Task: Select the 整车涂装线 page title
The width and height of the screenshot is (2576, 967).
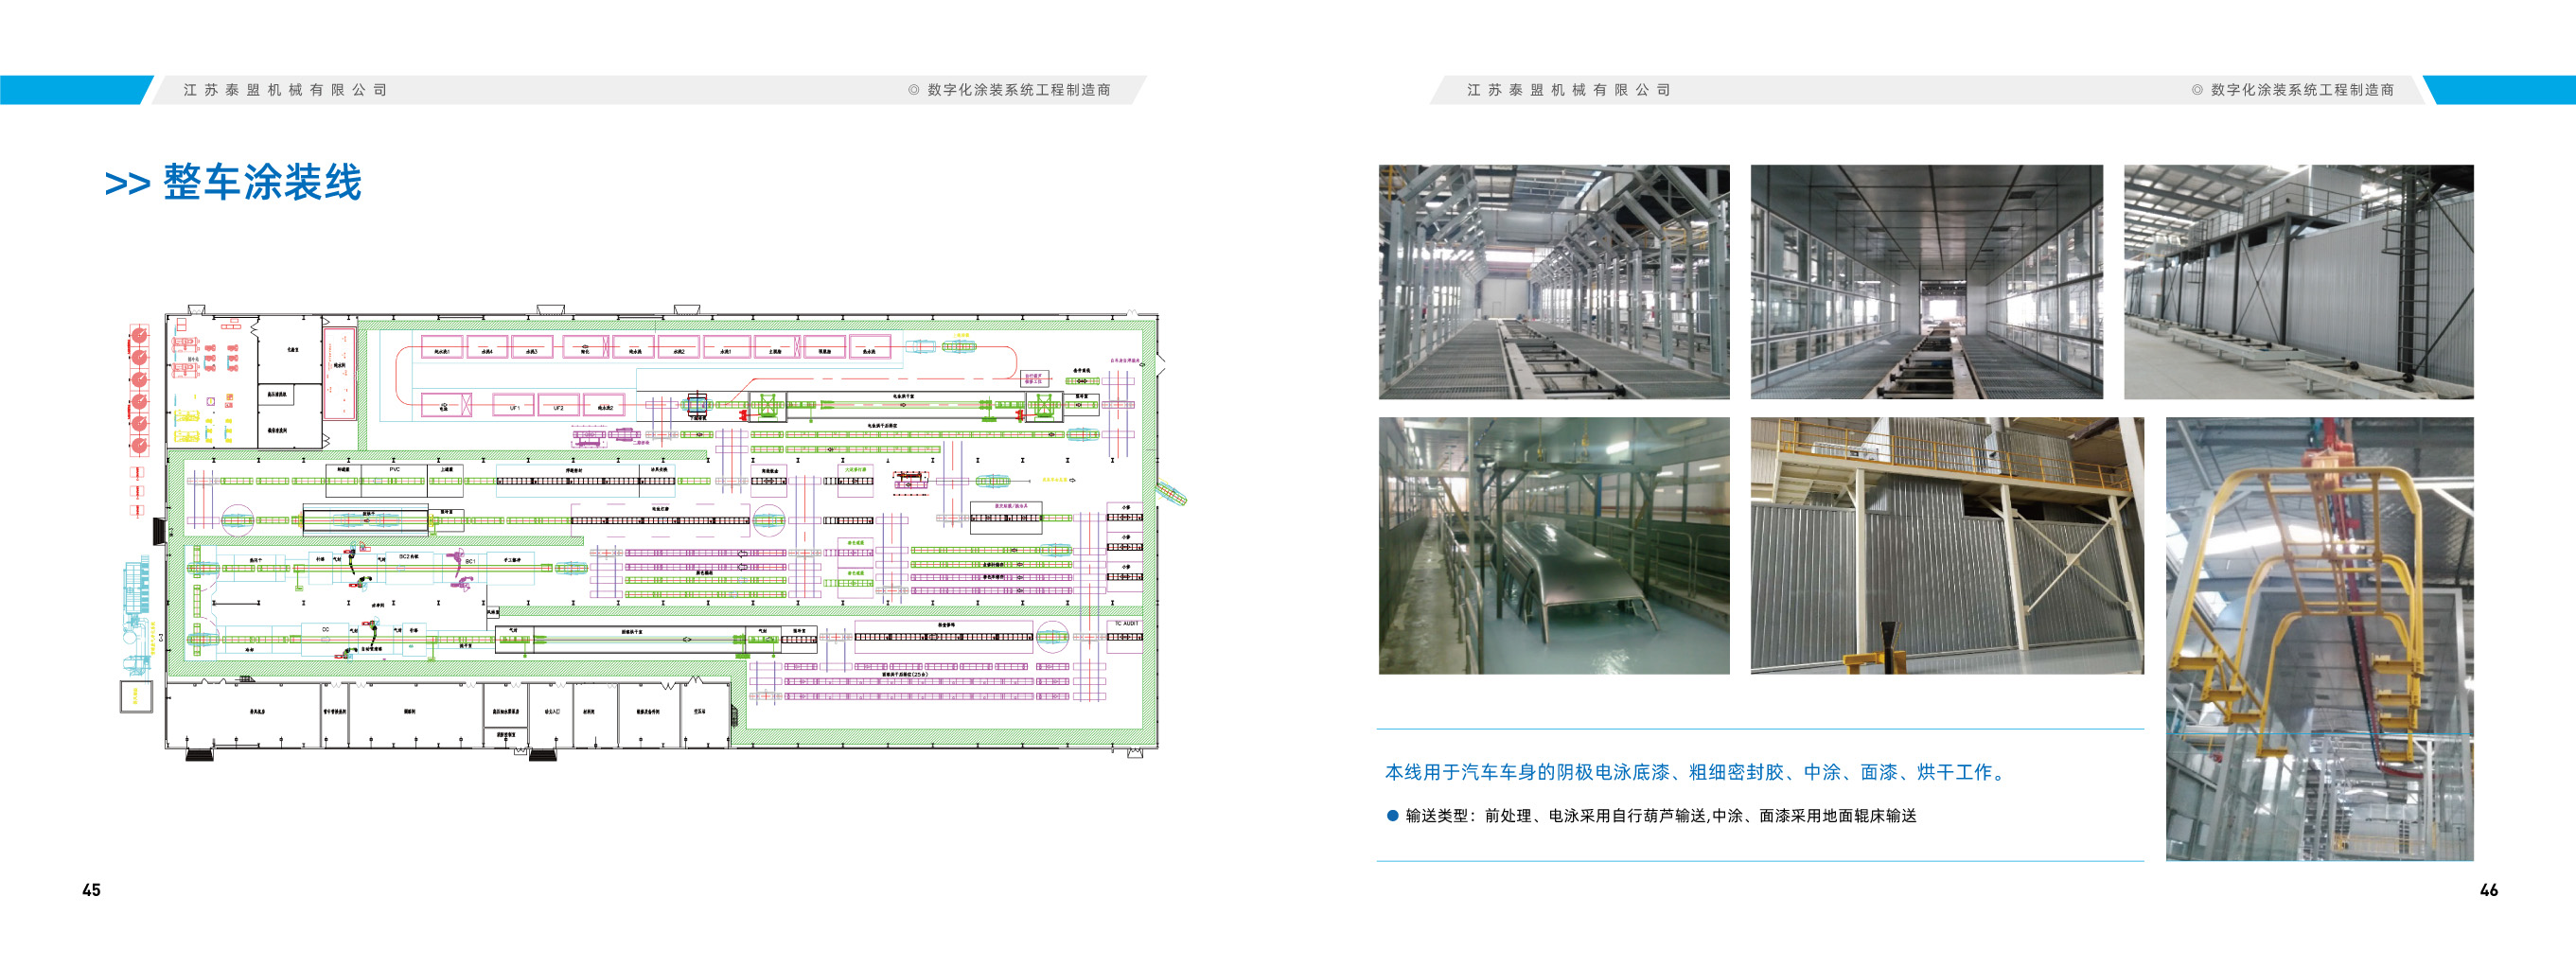Action: pyautogui.click(x=262, y=183)
